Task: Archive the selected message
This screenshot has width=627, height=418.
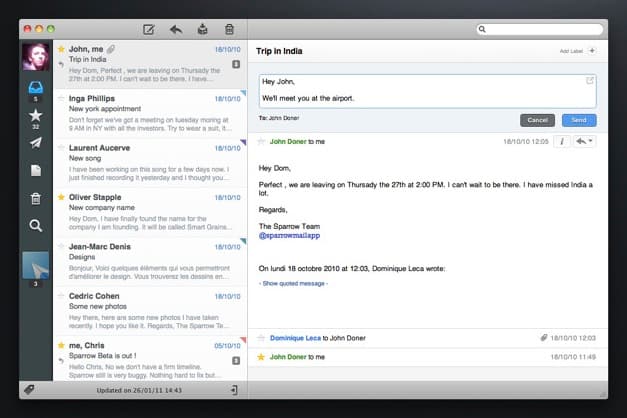Action: (203, 29)
